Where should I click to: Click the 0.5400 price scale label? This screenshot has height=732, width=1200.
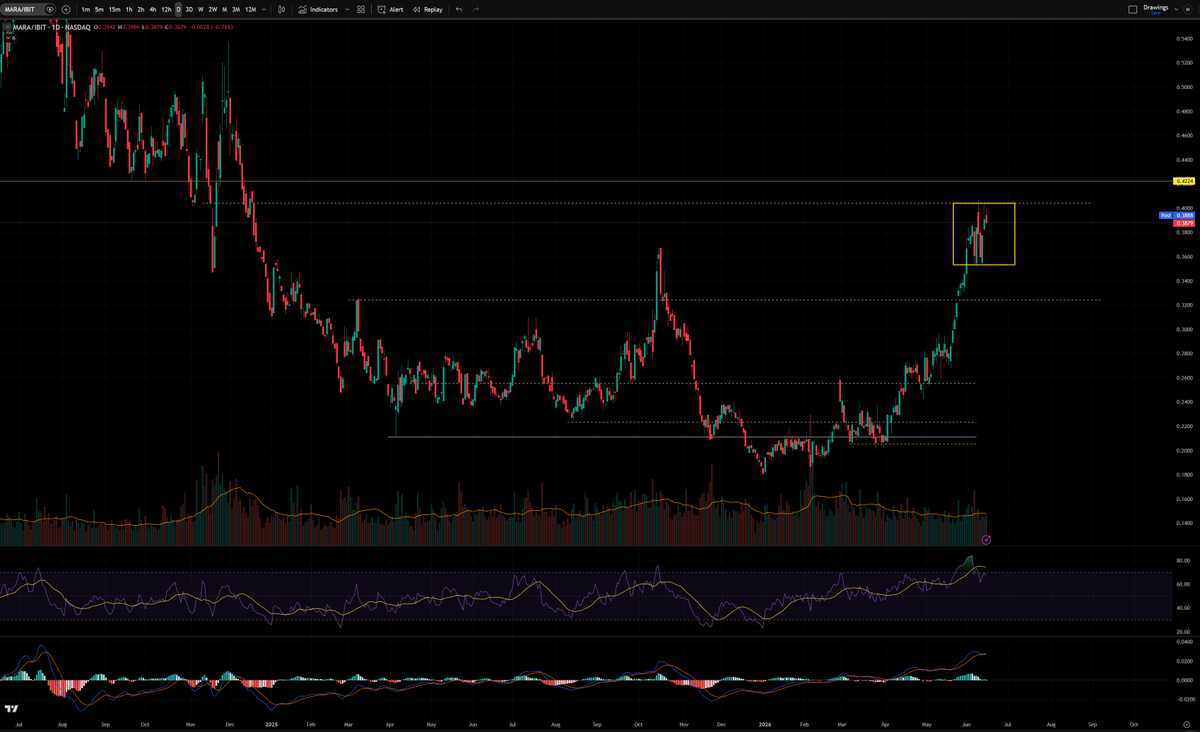1183,38
